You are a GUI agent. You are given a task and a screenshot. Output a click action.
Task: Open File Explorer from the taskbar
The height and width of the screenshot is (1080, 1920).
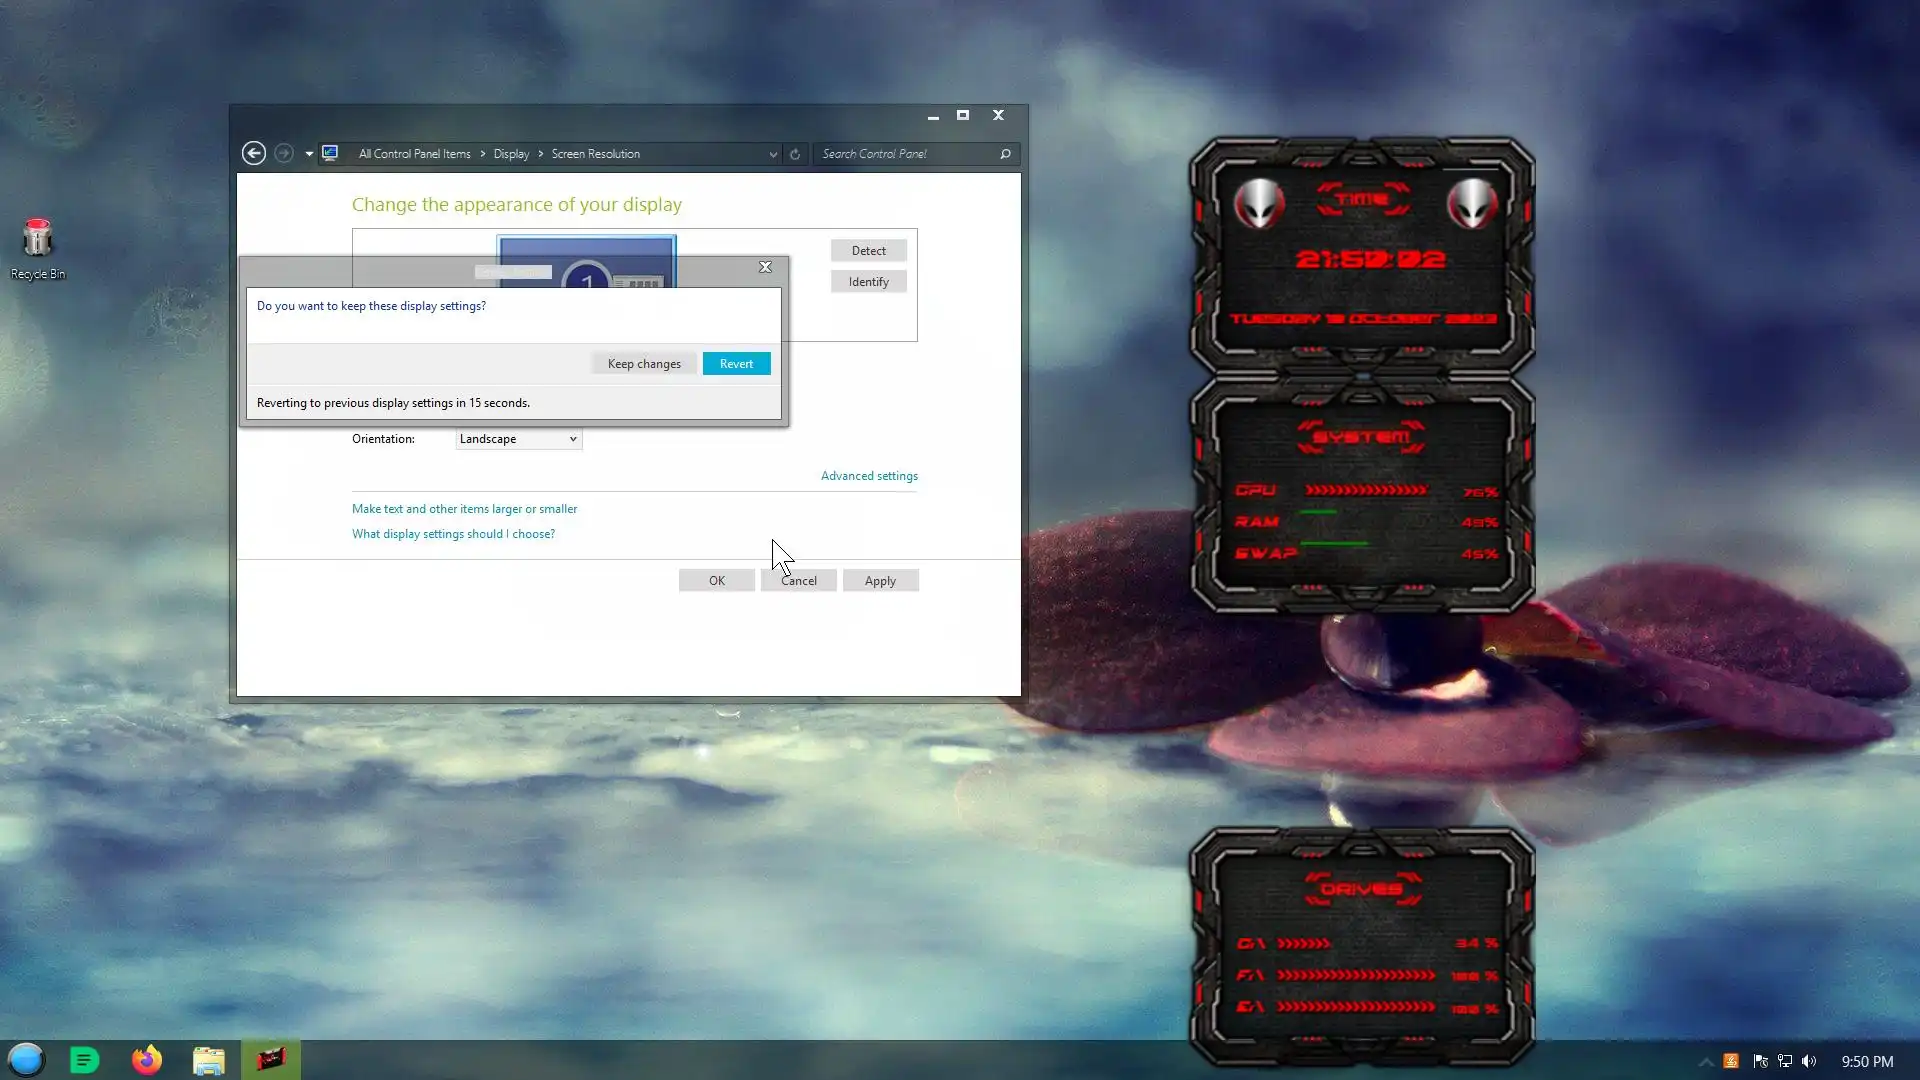pyautogui.click(x=208, y=1060)
